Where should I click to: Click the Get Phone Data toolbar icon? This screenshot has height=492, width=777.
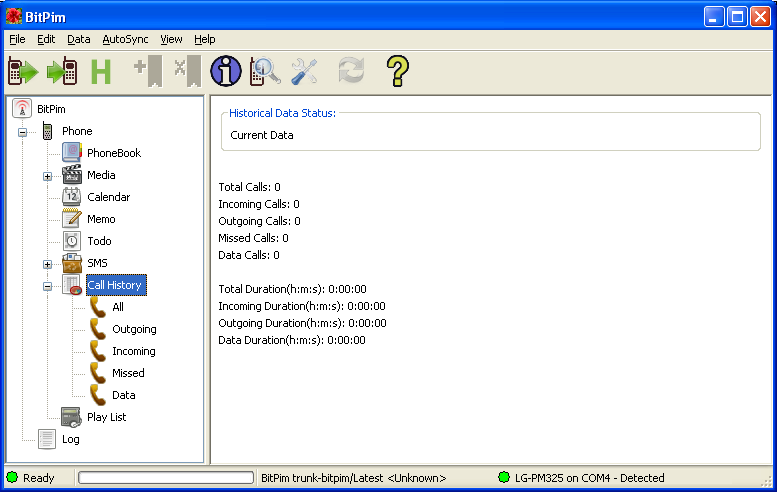(x=23, y=71)
